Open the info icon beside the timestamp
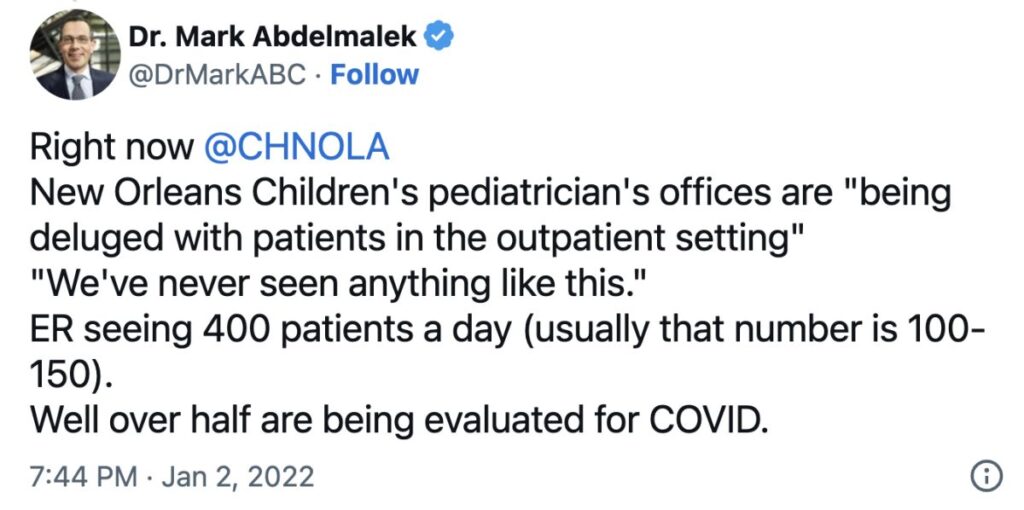This screenshot has height=510, width=1024. click(986, 477)
